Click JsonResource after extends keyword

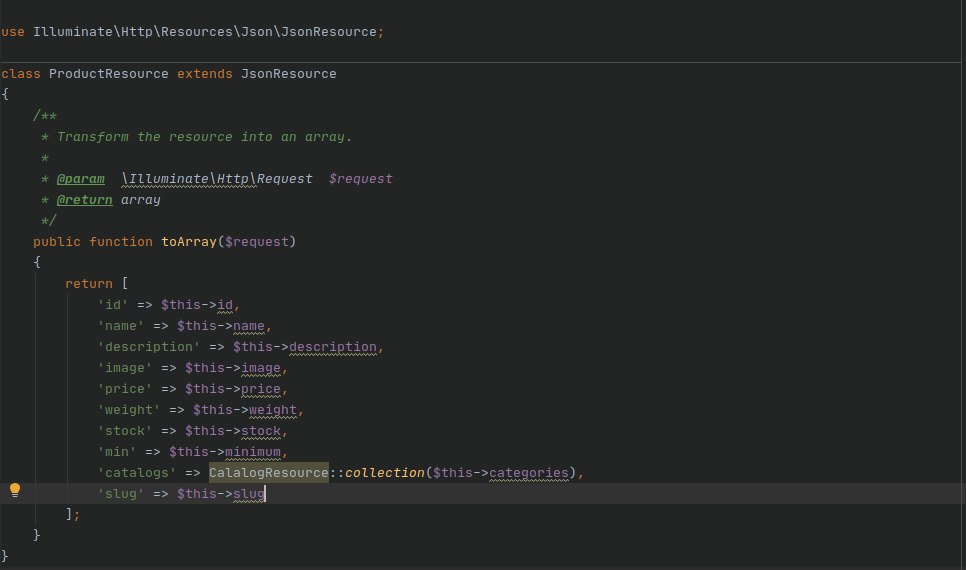[x=288, y=74]
